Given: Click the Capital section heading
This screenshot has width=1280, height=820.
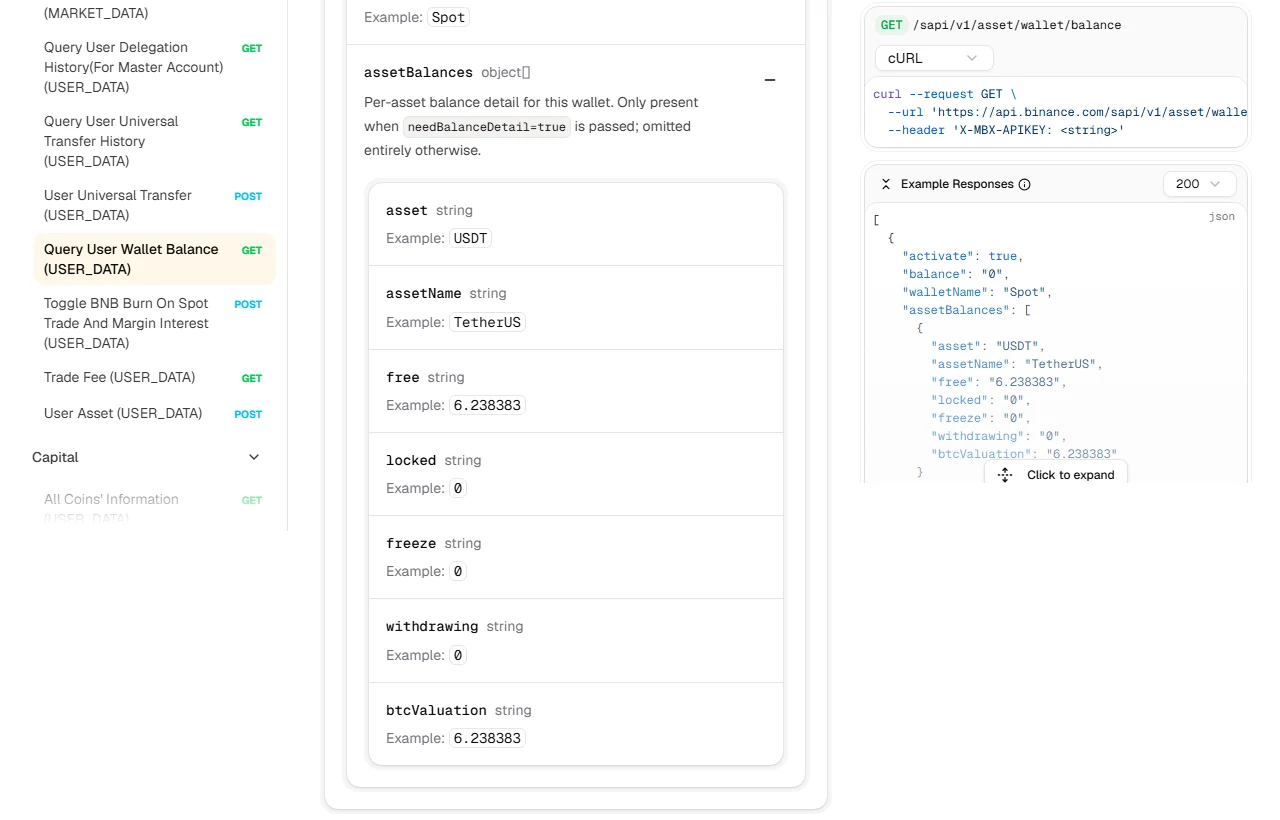Looking at the screenshot, I should point(55,457).
